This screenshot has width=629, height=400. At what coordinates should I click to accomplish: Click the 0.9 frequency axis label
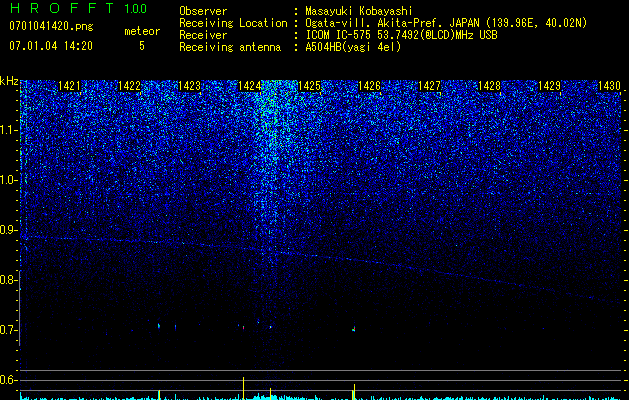7,230
